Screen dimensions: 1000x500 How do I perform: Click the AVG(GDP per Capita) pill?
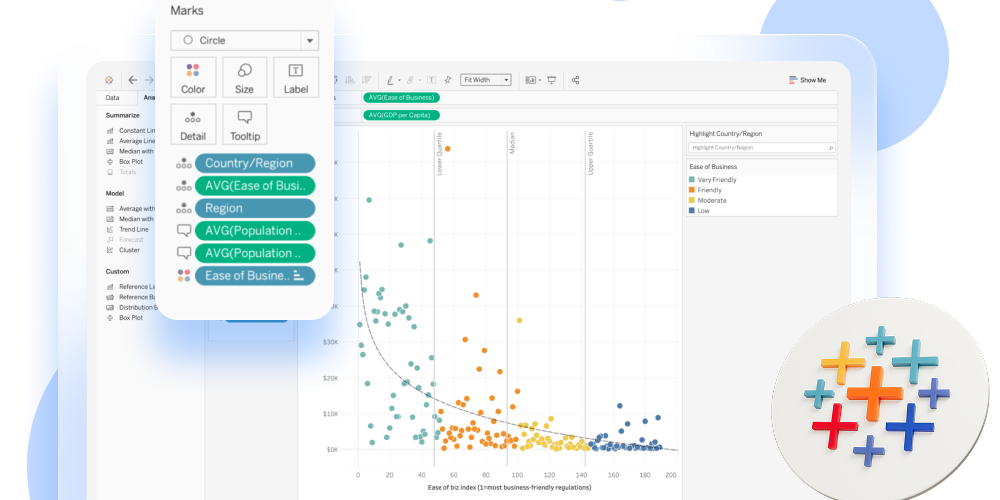coord(401,115)
